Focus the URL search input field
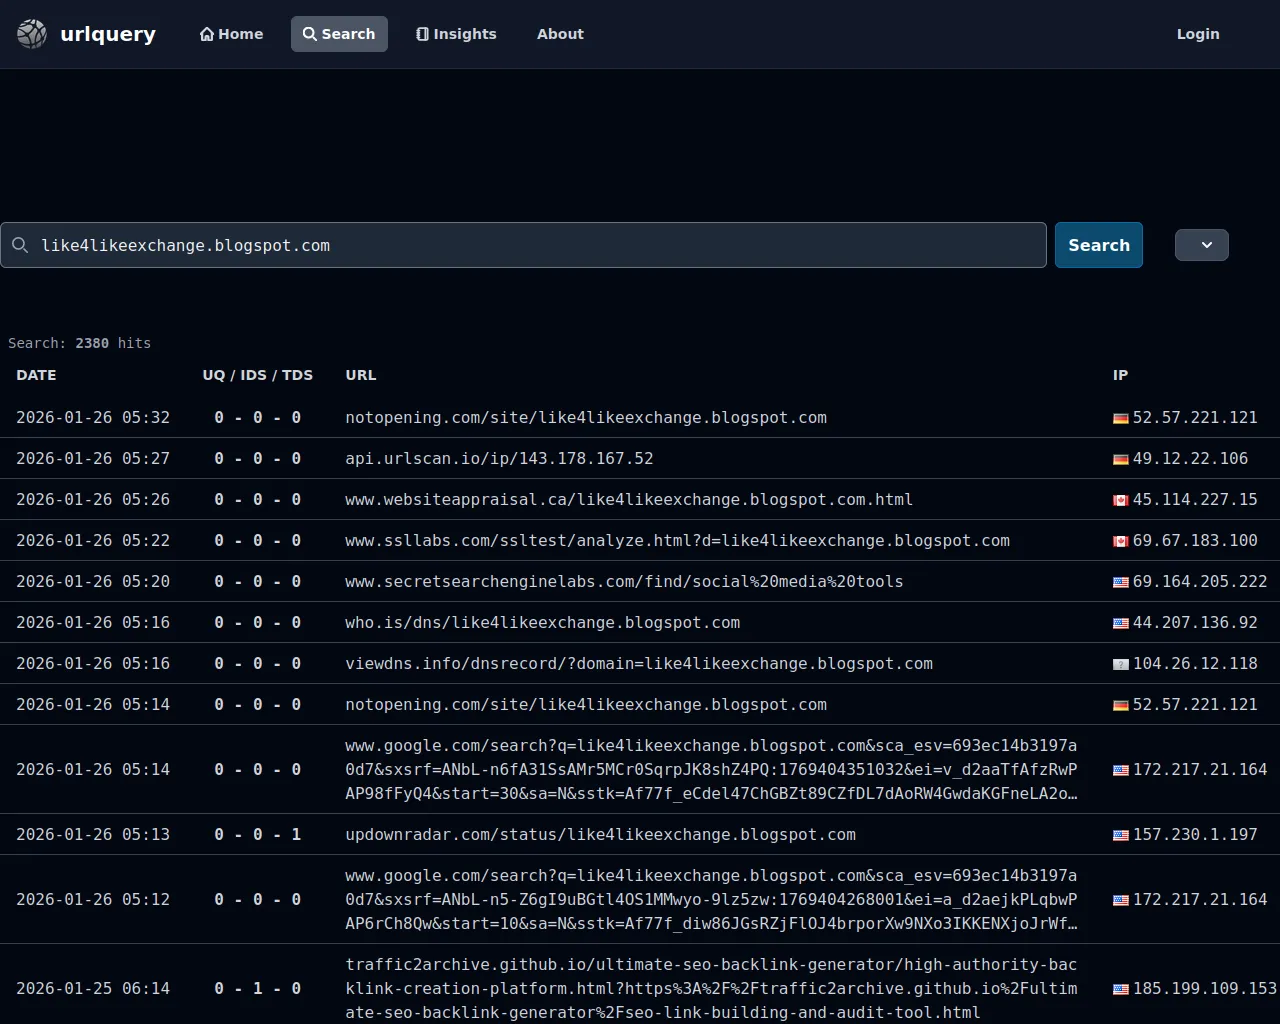 coord(540,245)
